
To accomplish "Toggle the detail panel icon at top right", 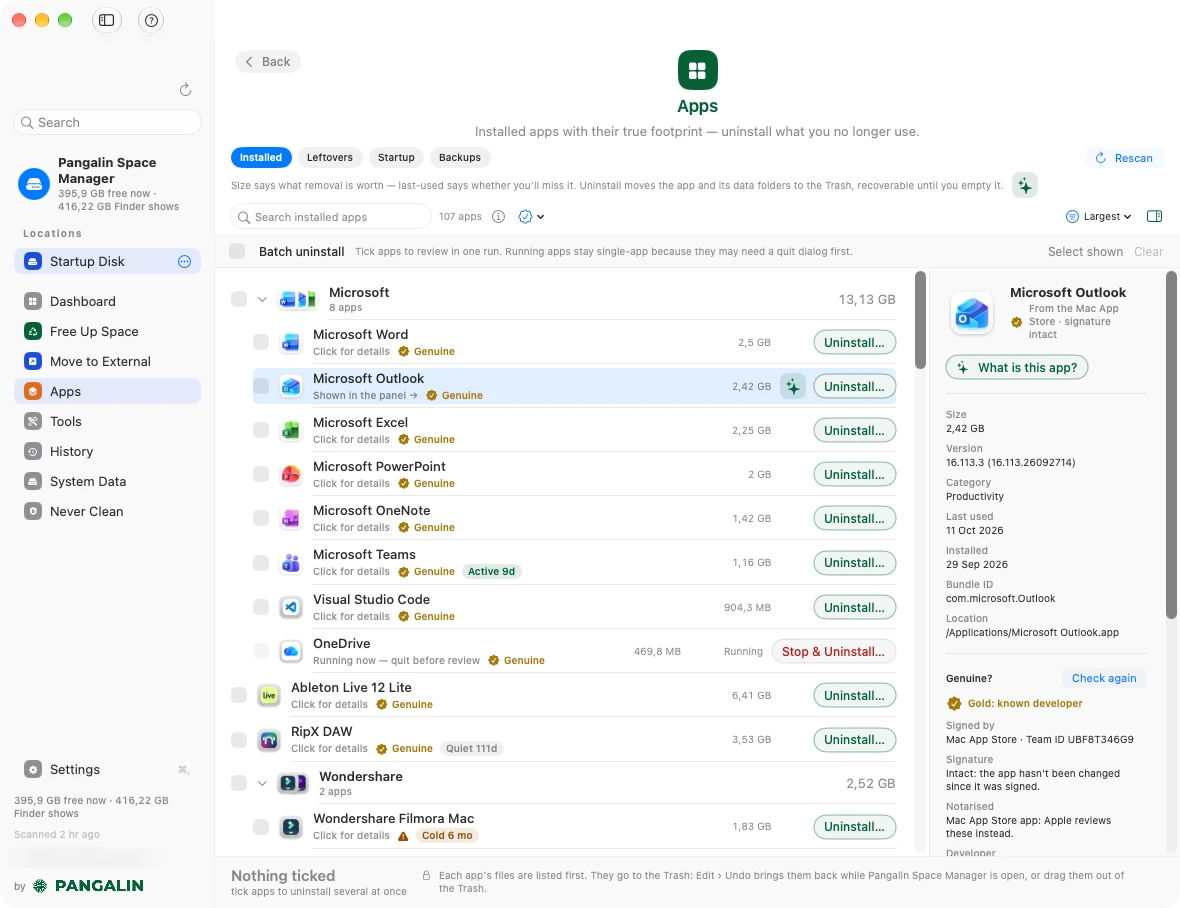I will click(x=1154, y=217).
